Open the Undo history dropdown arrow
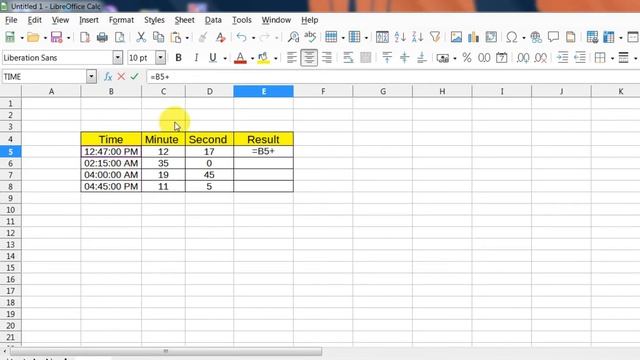Screen dimensions: 640x360 [253, 38]
